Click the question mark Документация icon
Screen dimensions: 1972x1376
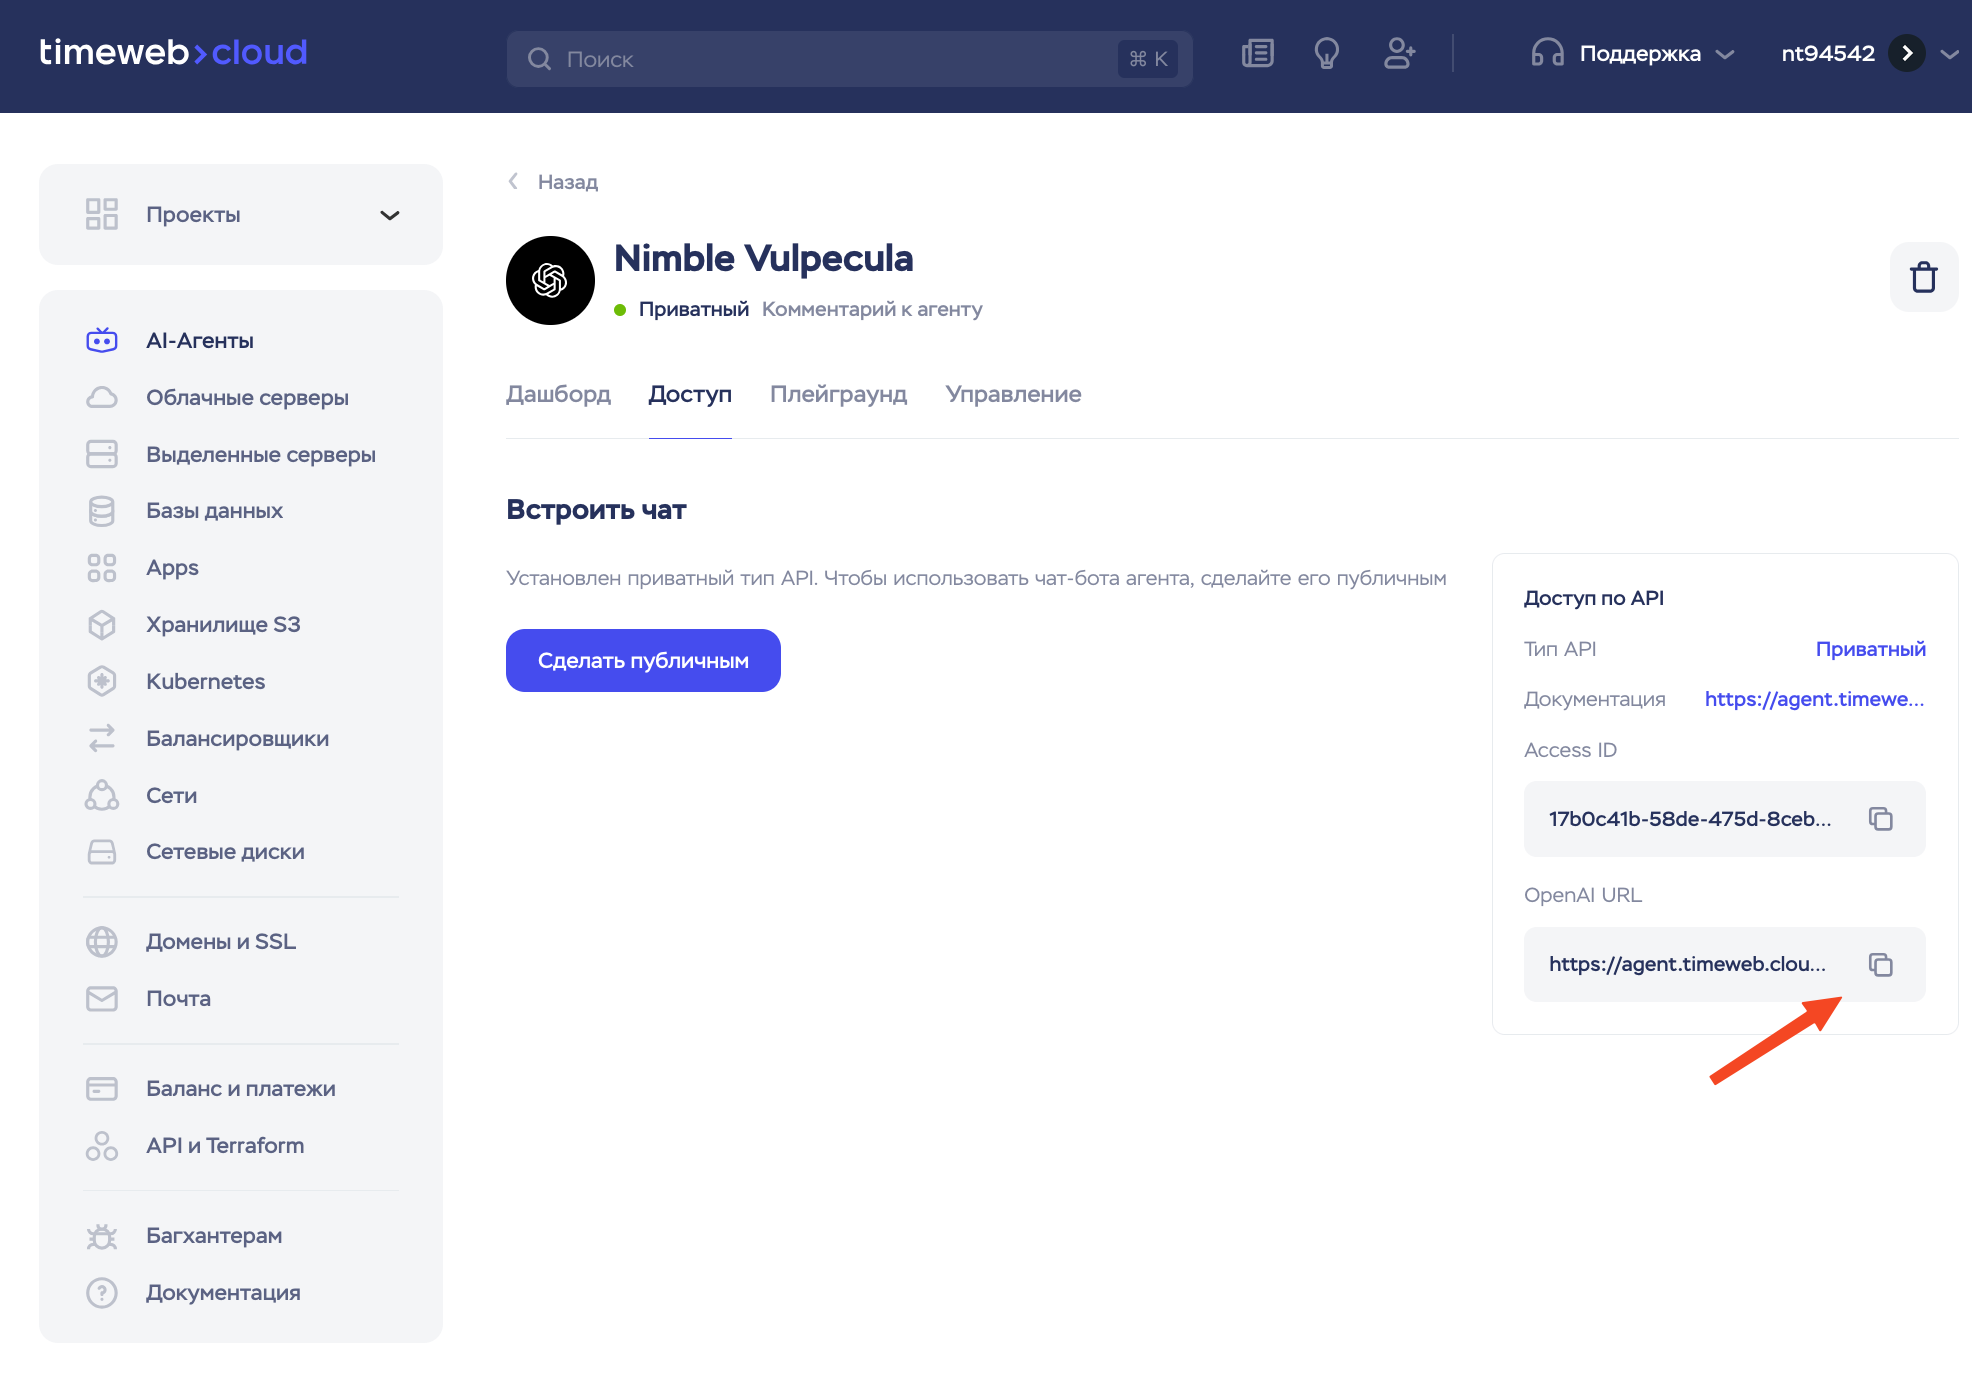coord(102,1293)
